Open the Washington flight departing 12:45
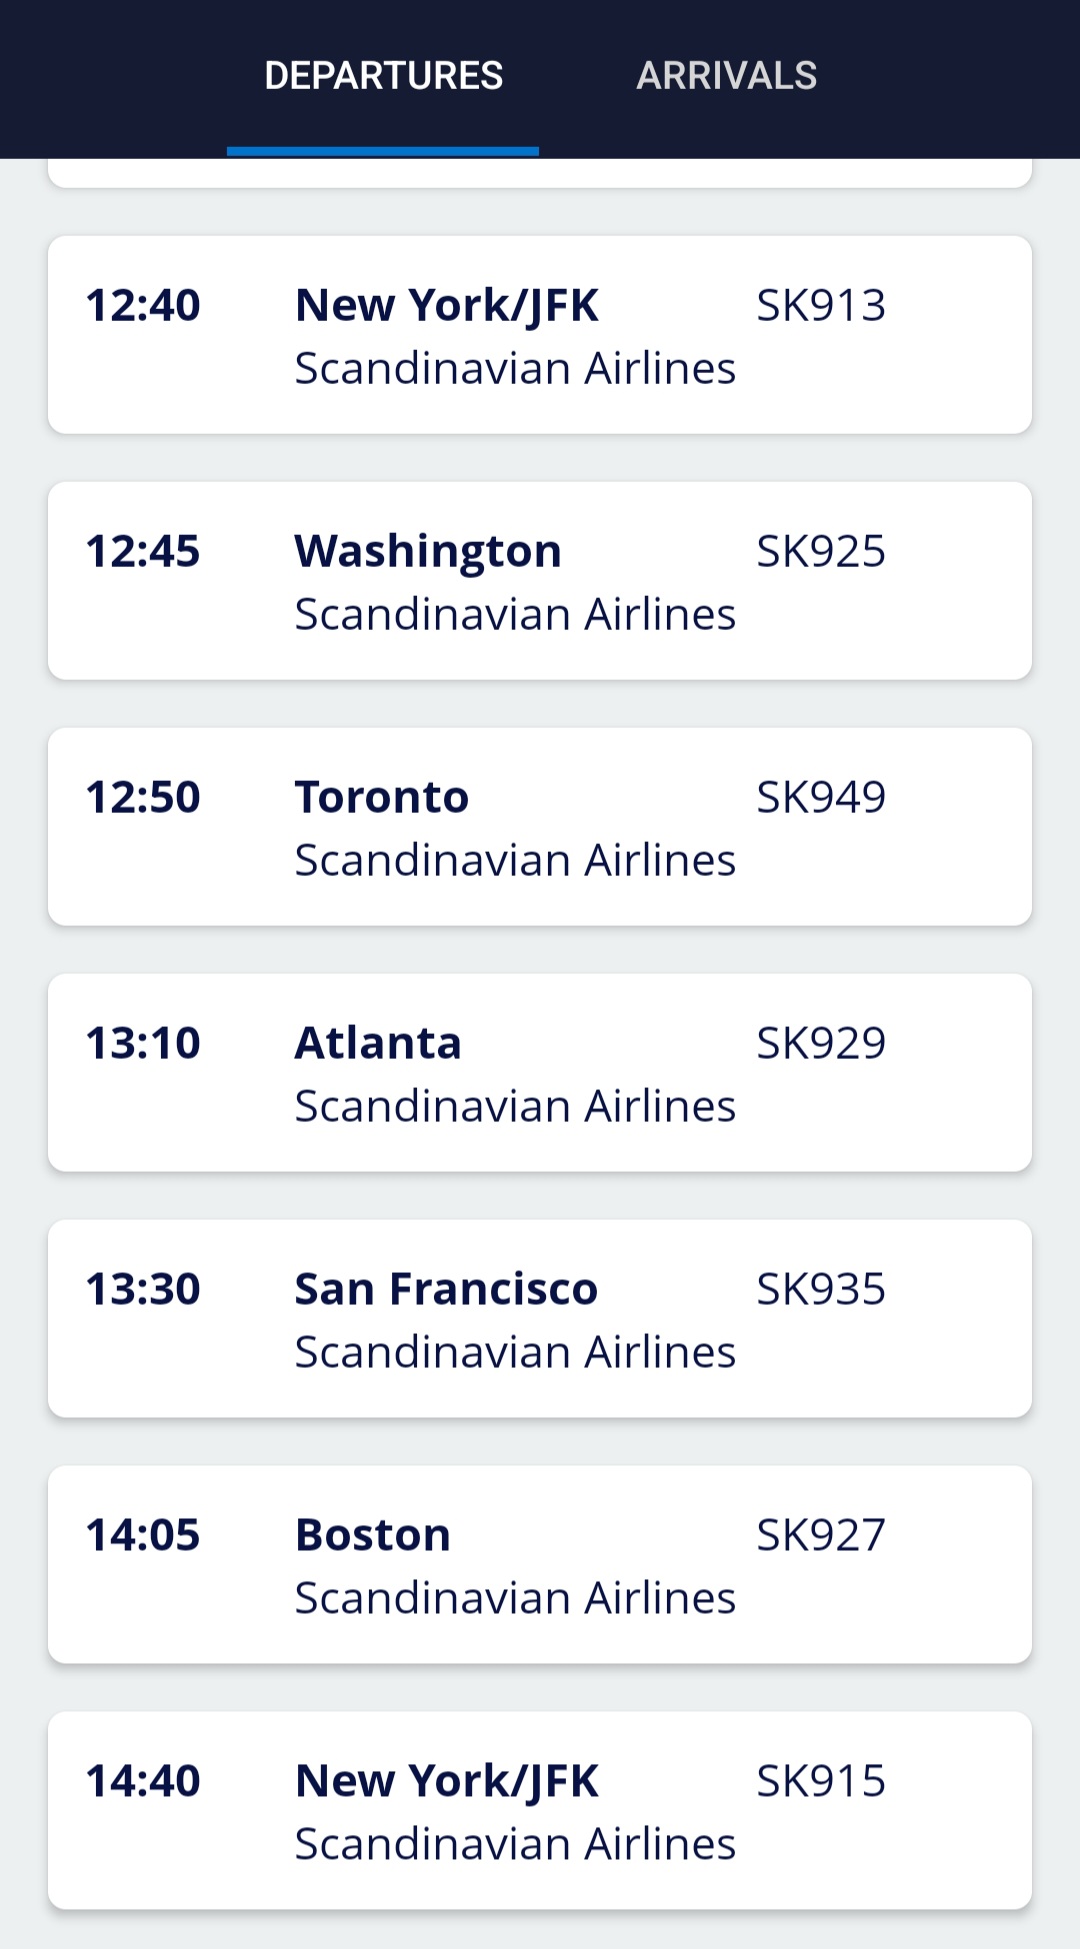This screenshot has width=1080, height=1949. 539,581
